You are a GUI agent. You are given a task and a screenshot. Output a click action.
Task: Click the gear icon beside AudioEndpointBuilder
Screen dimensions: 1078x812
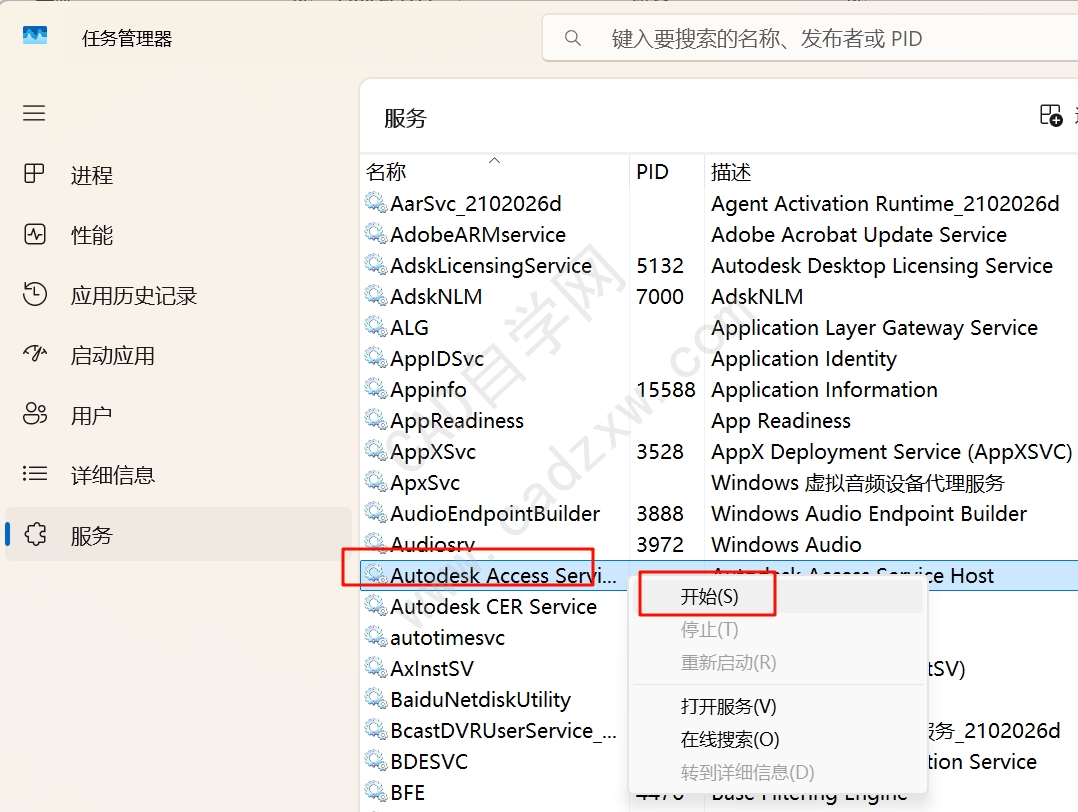click(x=375, y=513)
